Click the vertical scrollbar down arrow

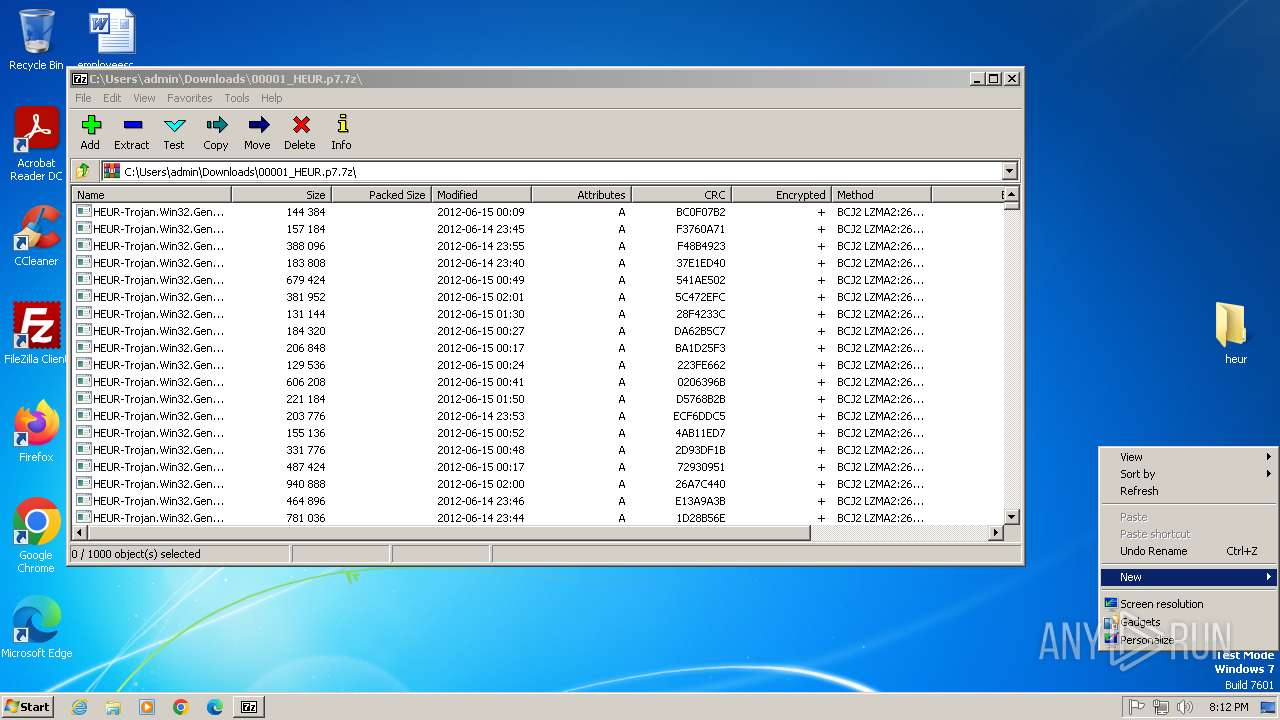(x=1011, y=517)
